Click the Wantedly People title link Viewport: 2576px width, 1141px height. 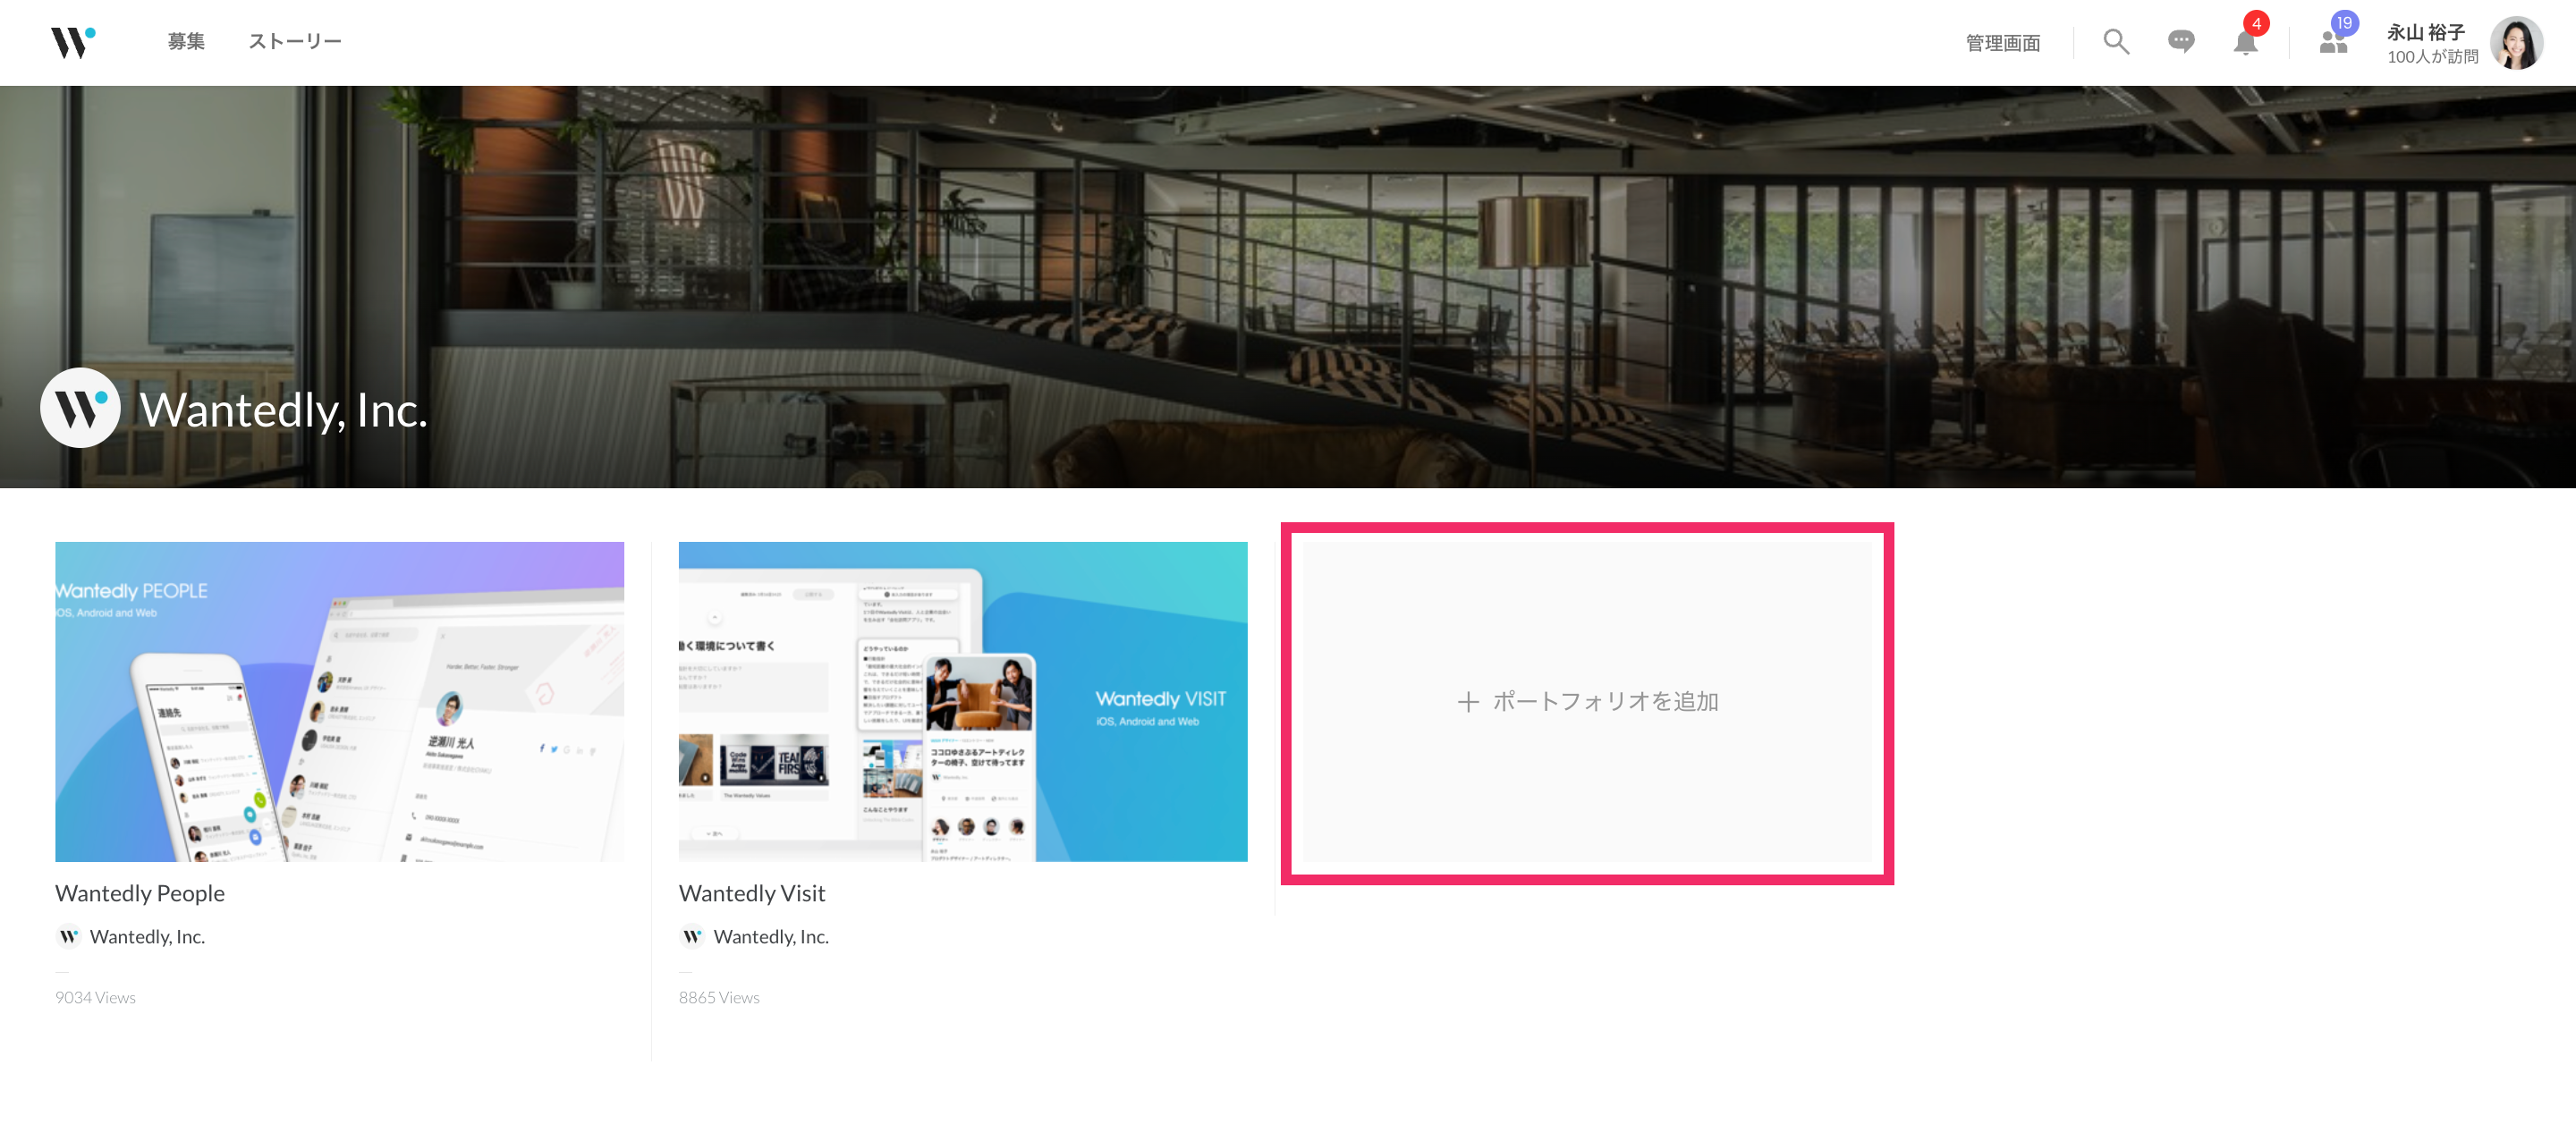coord(140,893)
